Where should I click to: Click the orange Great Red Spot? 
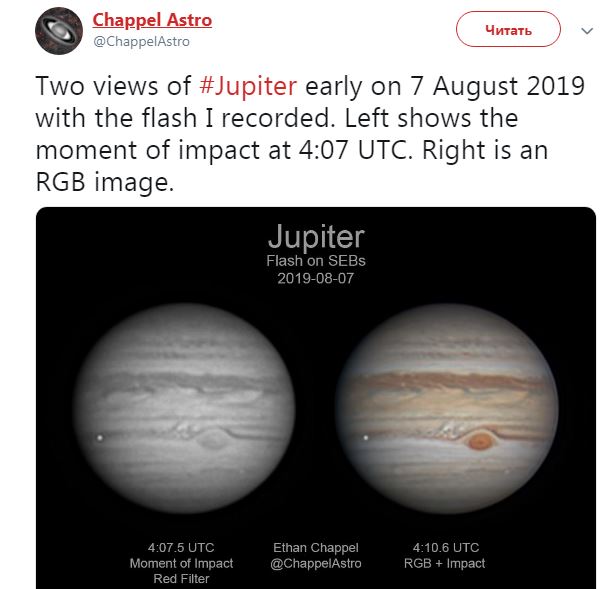pyautogui.click(x=480, y=441)
